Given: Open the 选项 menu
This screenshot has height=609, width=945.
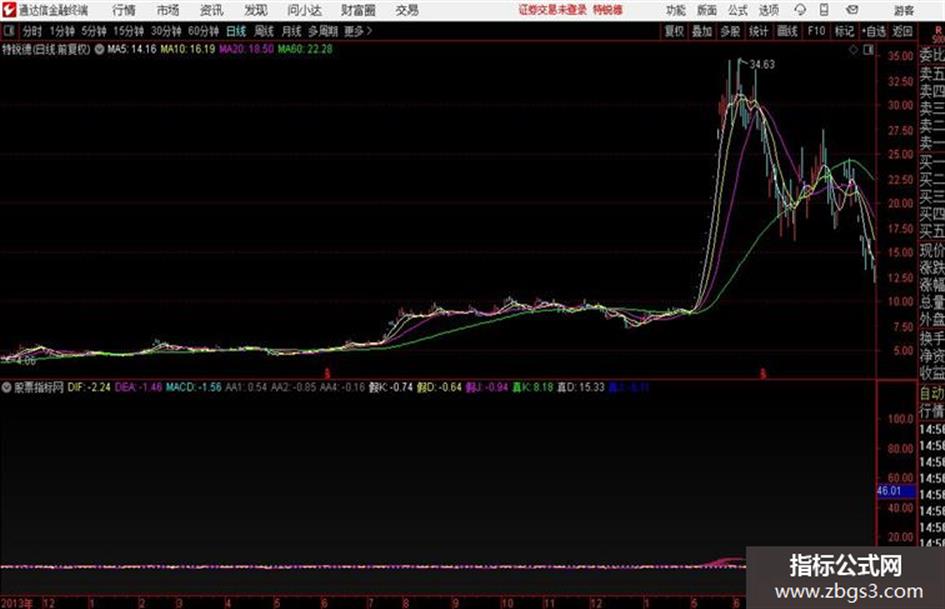Looking at the screenshot, I should 768,10.
